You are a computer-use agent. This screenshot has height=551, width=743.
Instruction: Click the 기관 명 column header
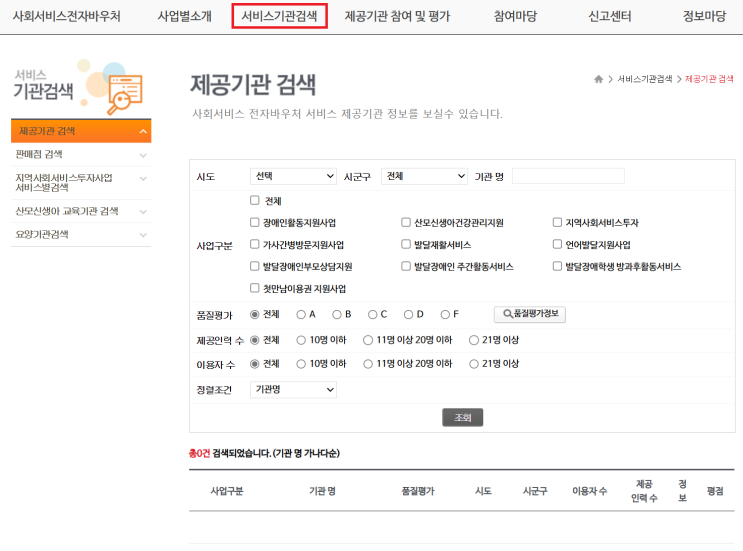point(322,491)
